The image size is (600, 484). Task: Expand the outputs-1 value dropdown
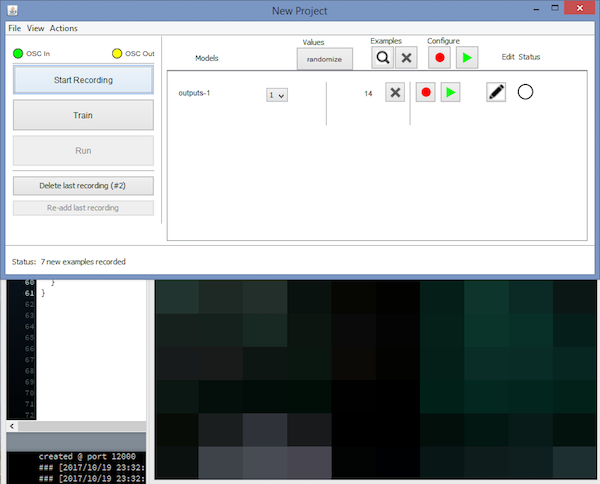[x=276, y=95]
